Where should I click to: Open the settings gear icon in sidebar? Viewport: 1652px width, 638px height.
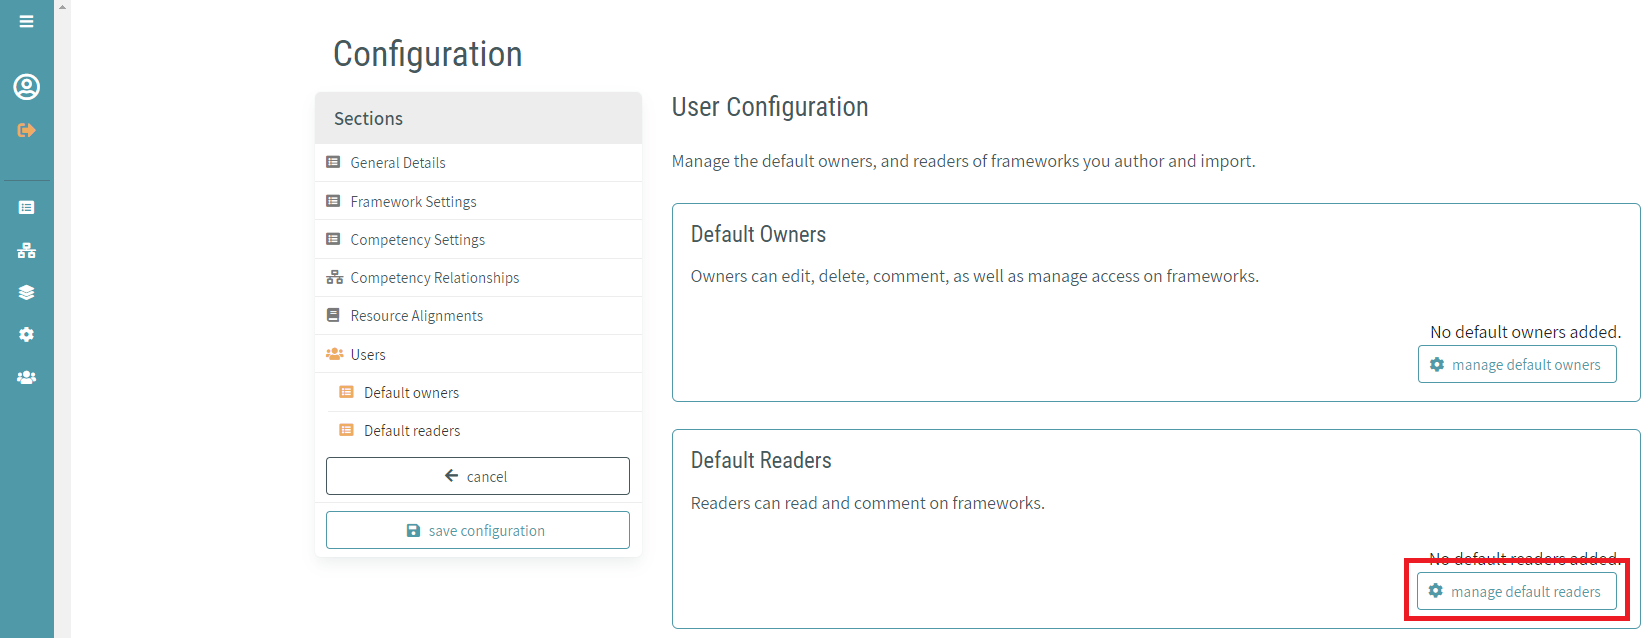coord(26,335)
